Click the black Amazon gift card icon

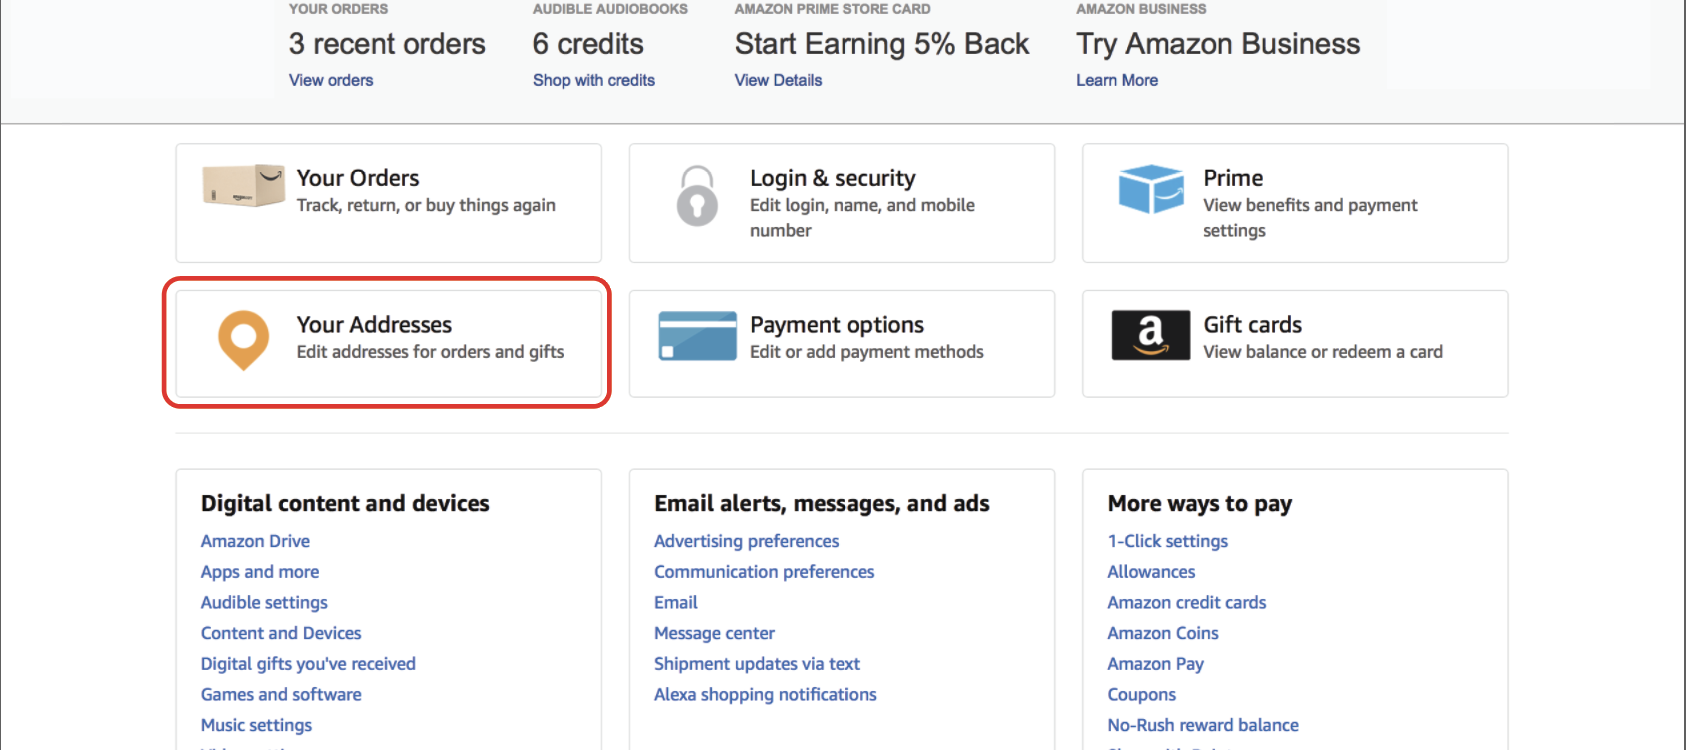[x=1151, y=335]
